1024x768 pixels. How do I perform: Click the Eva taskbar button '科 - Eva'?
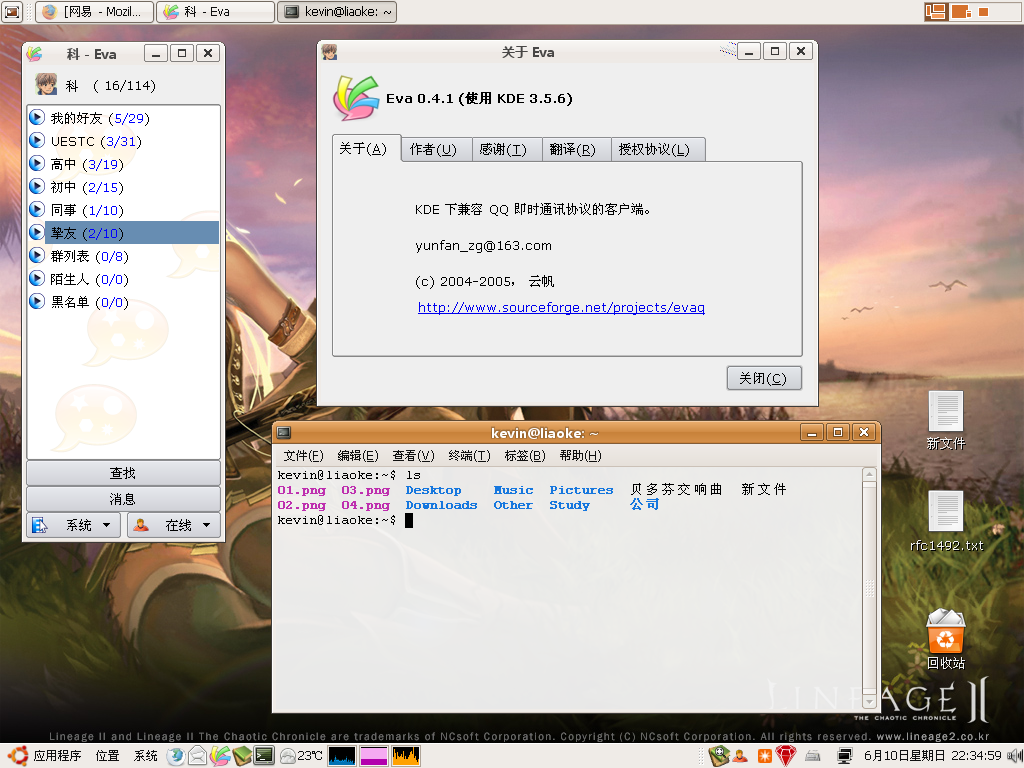[216, 11]
